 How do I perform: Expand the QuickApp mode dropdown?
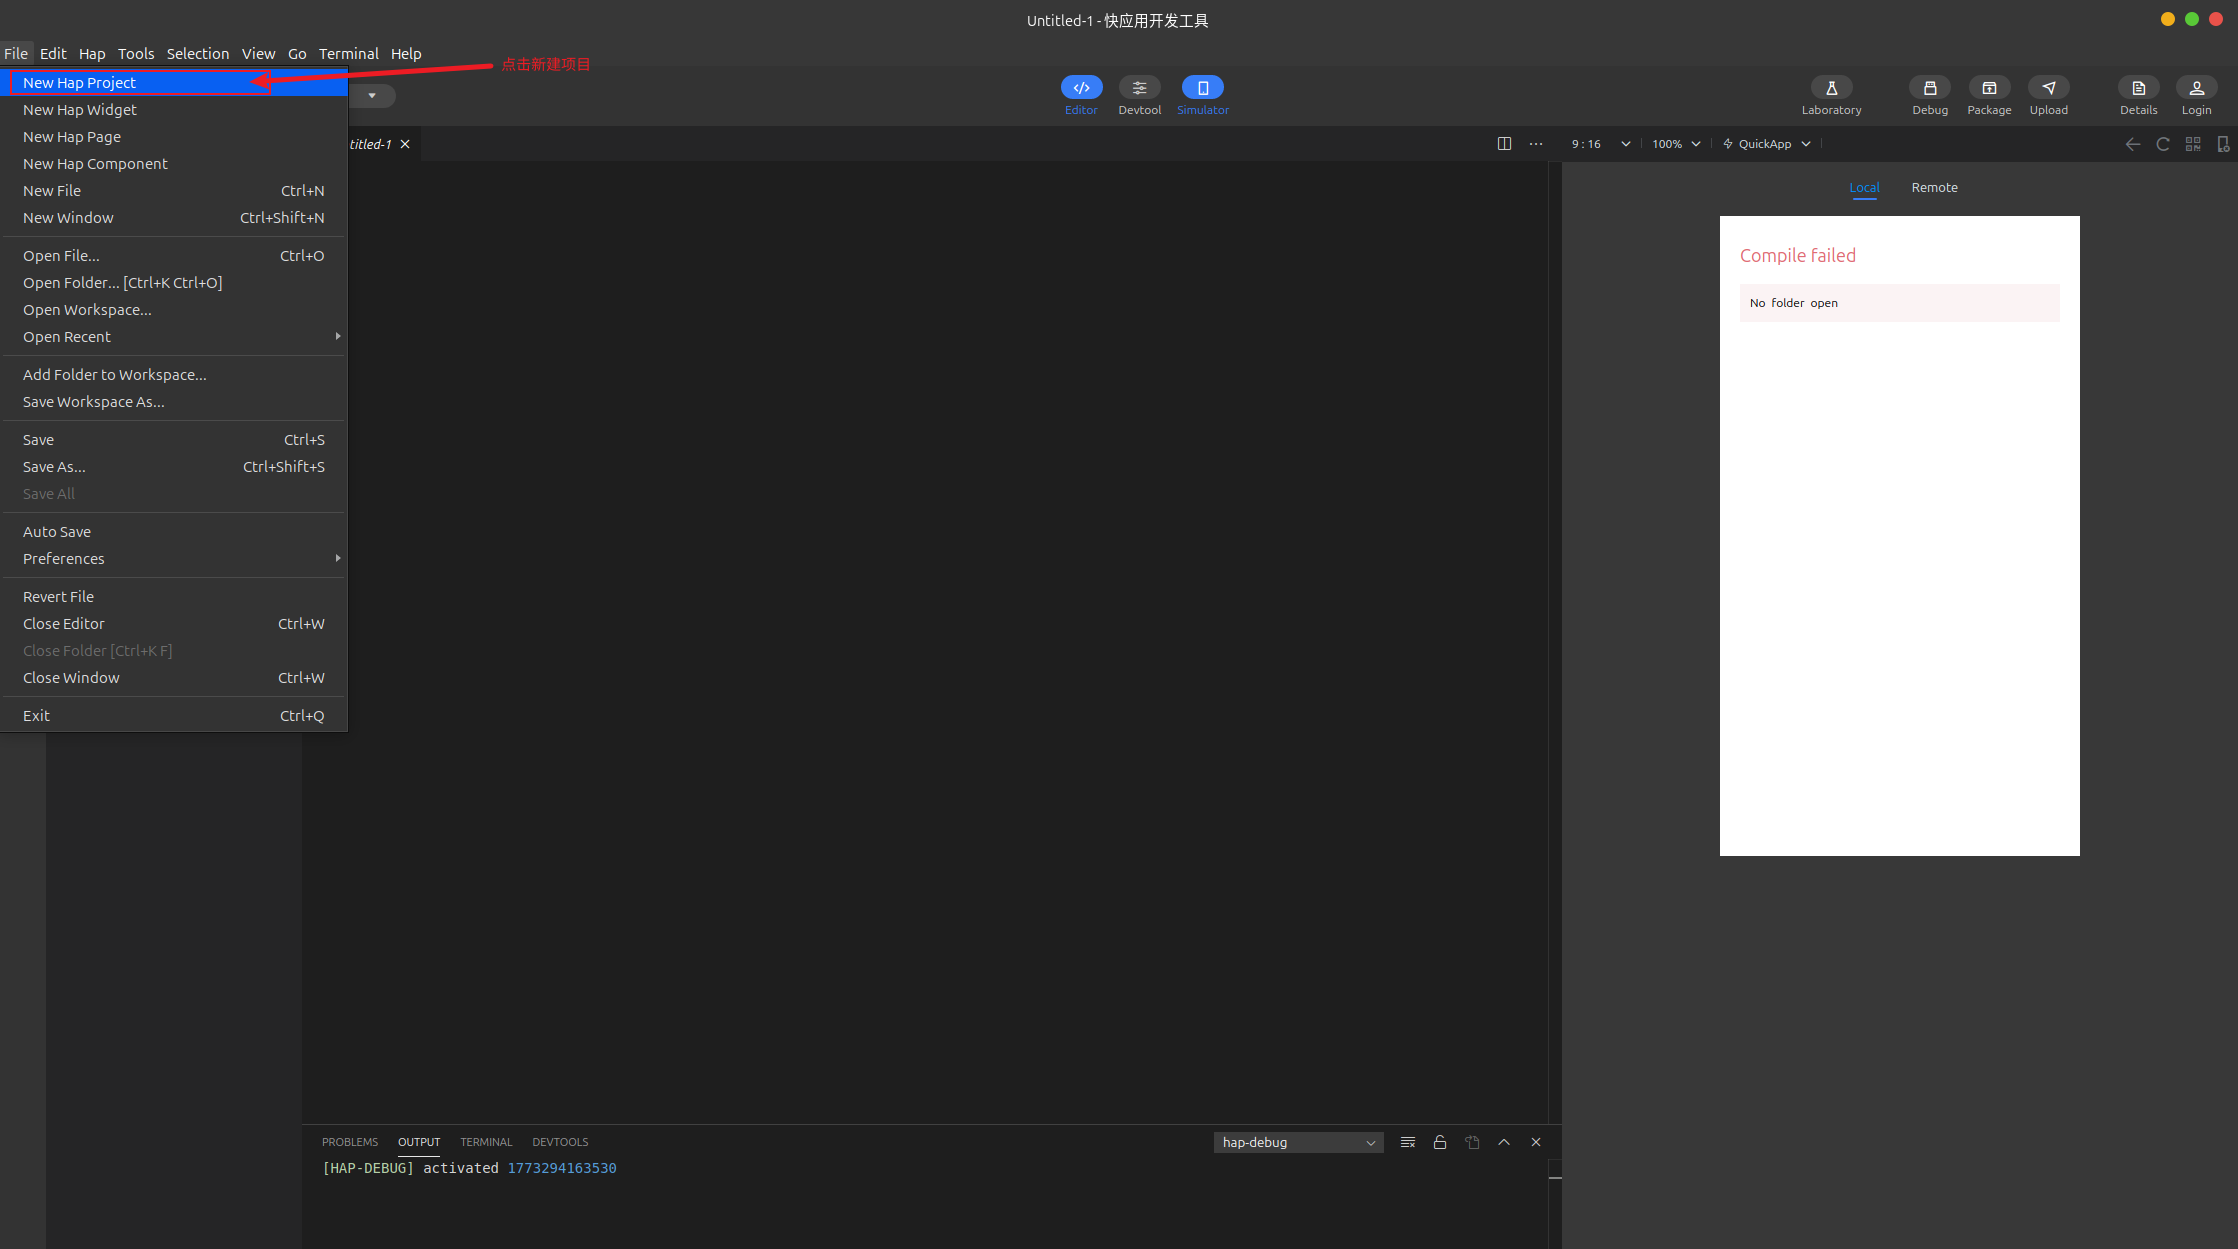(1766, 144)
